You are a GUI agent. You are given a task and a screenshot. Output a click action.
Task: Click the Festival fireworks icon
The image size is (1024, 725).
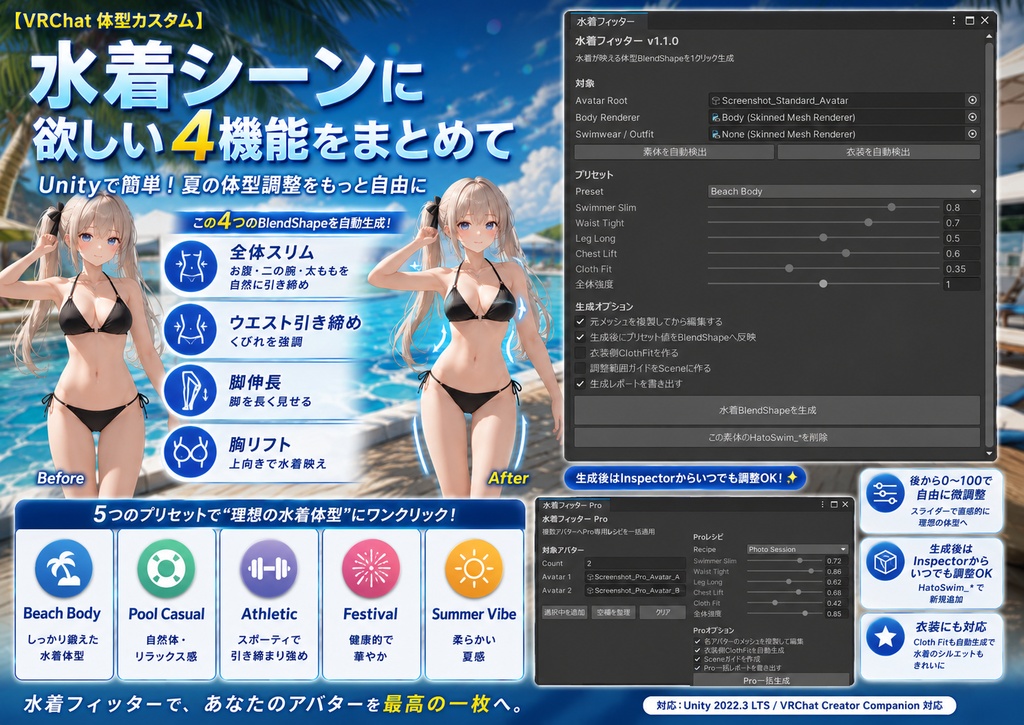click(x=371, y=568)
